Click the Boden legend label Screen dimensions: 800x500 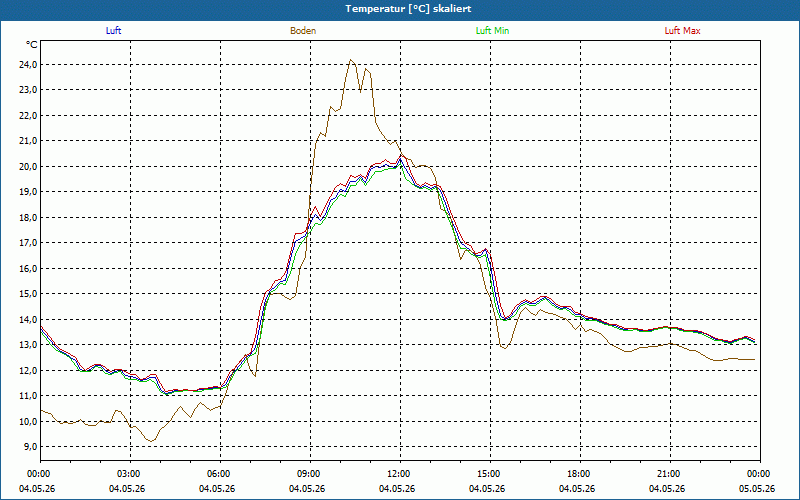click(x=303, y=31)
